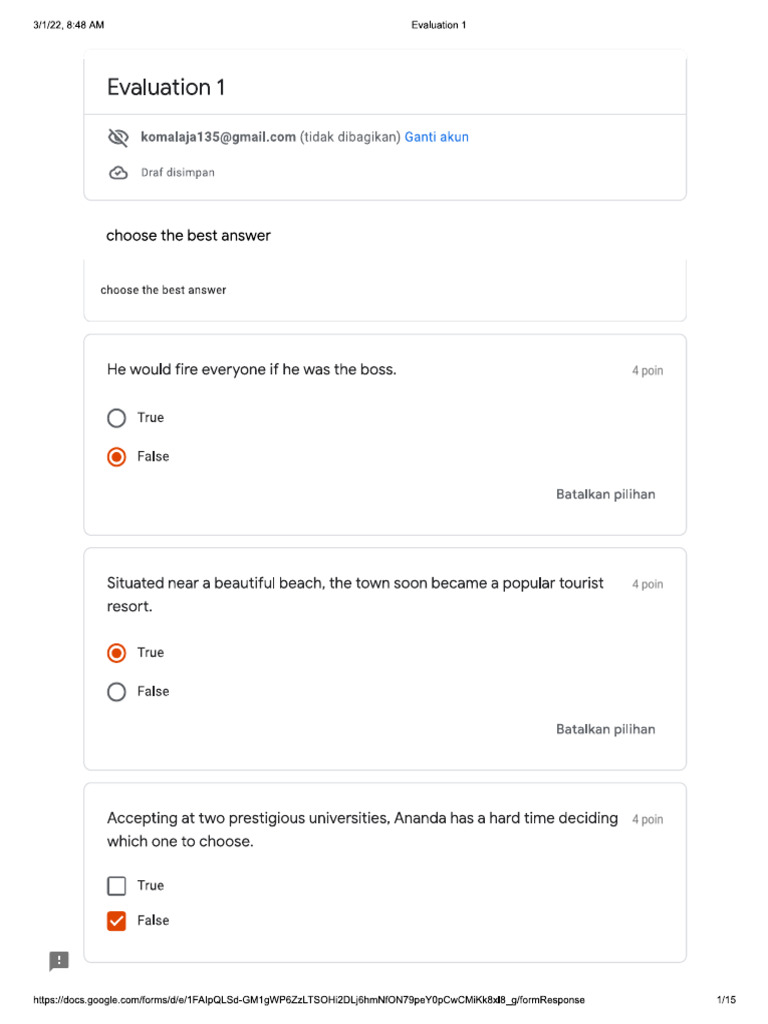Click the Ganti akun link
This screenshot has height=1024, width=768.
[x=436, y=137]
